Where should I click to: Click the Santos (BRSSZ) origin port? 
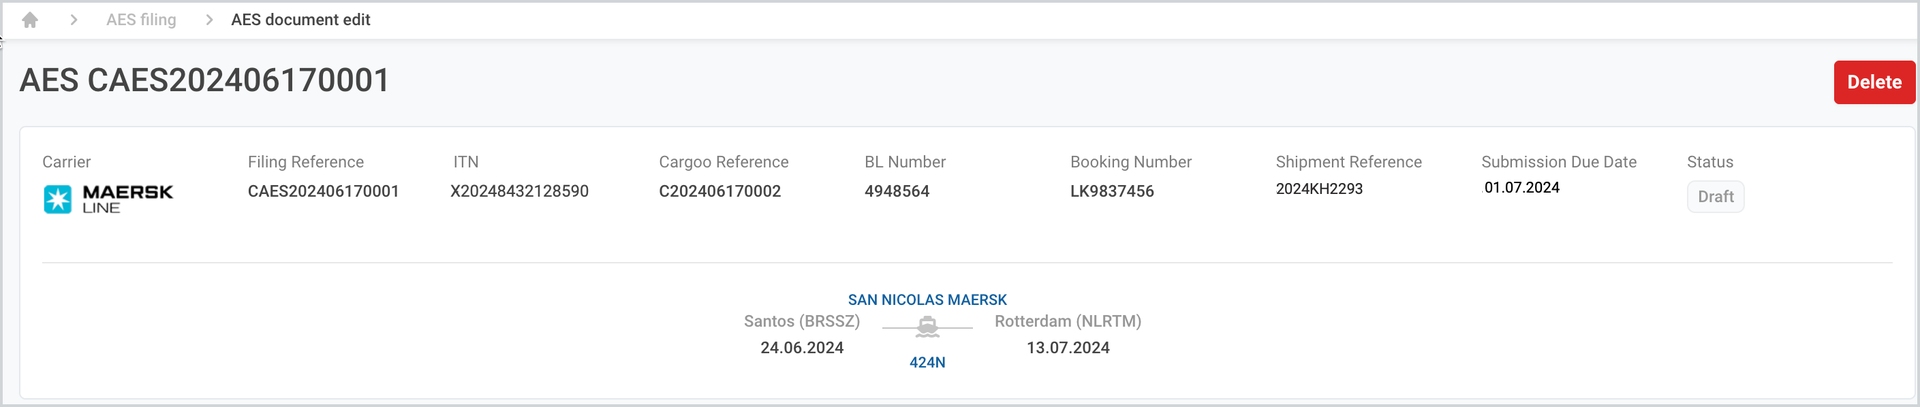point(802,321)
